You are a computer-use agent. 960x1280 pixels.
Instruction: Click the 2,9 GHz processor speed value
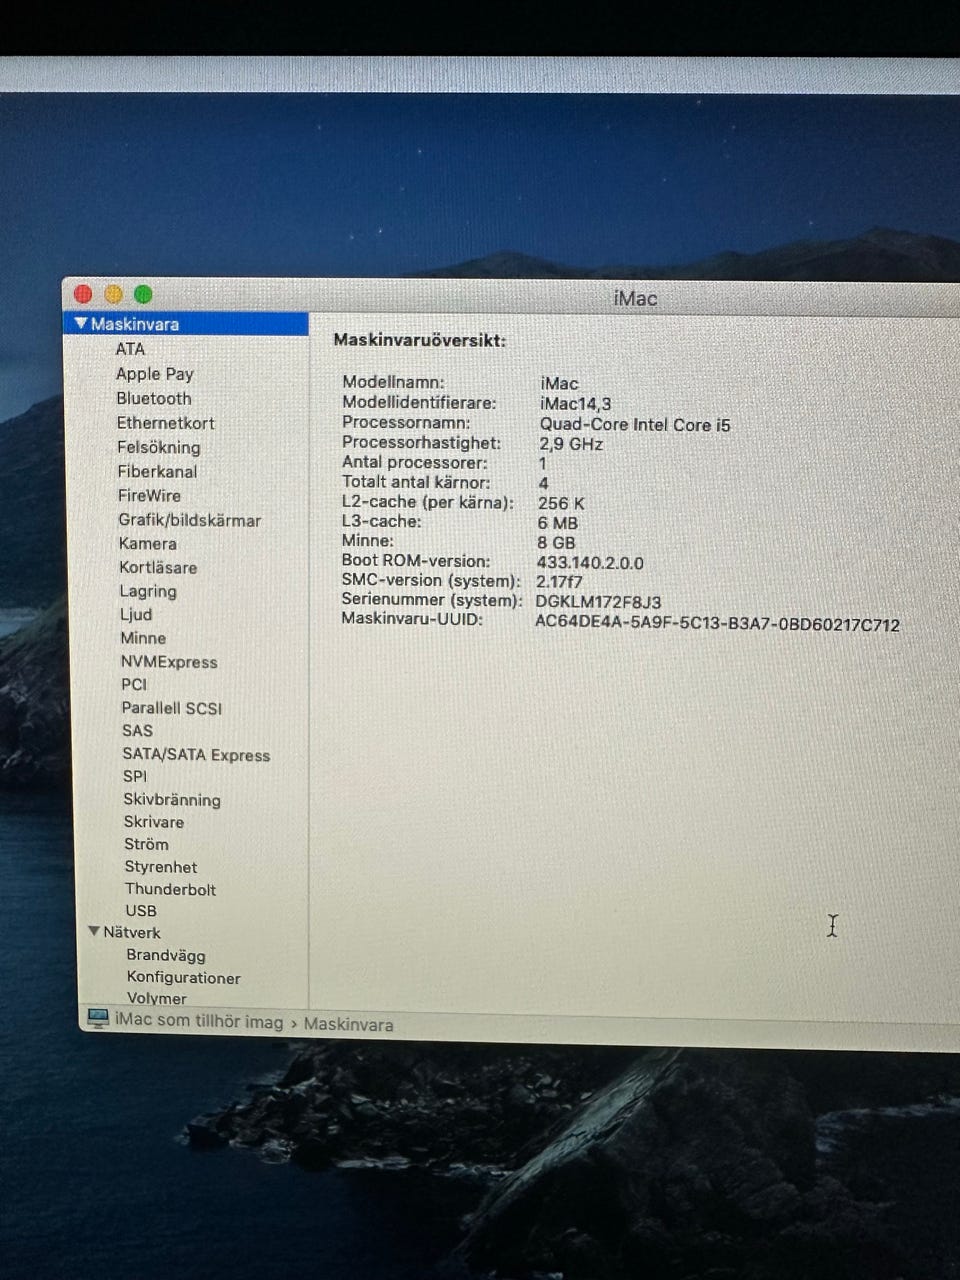(571, 444)
